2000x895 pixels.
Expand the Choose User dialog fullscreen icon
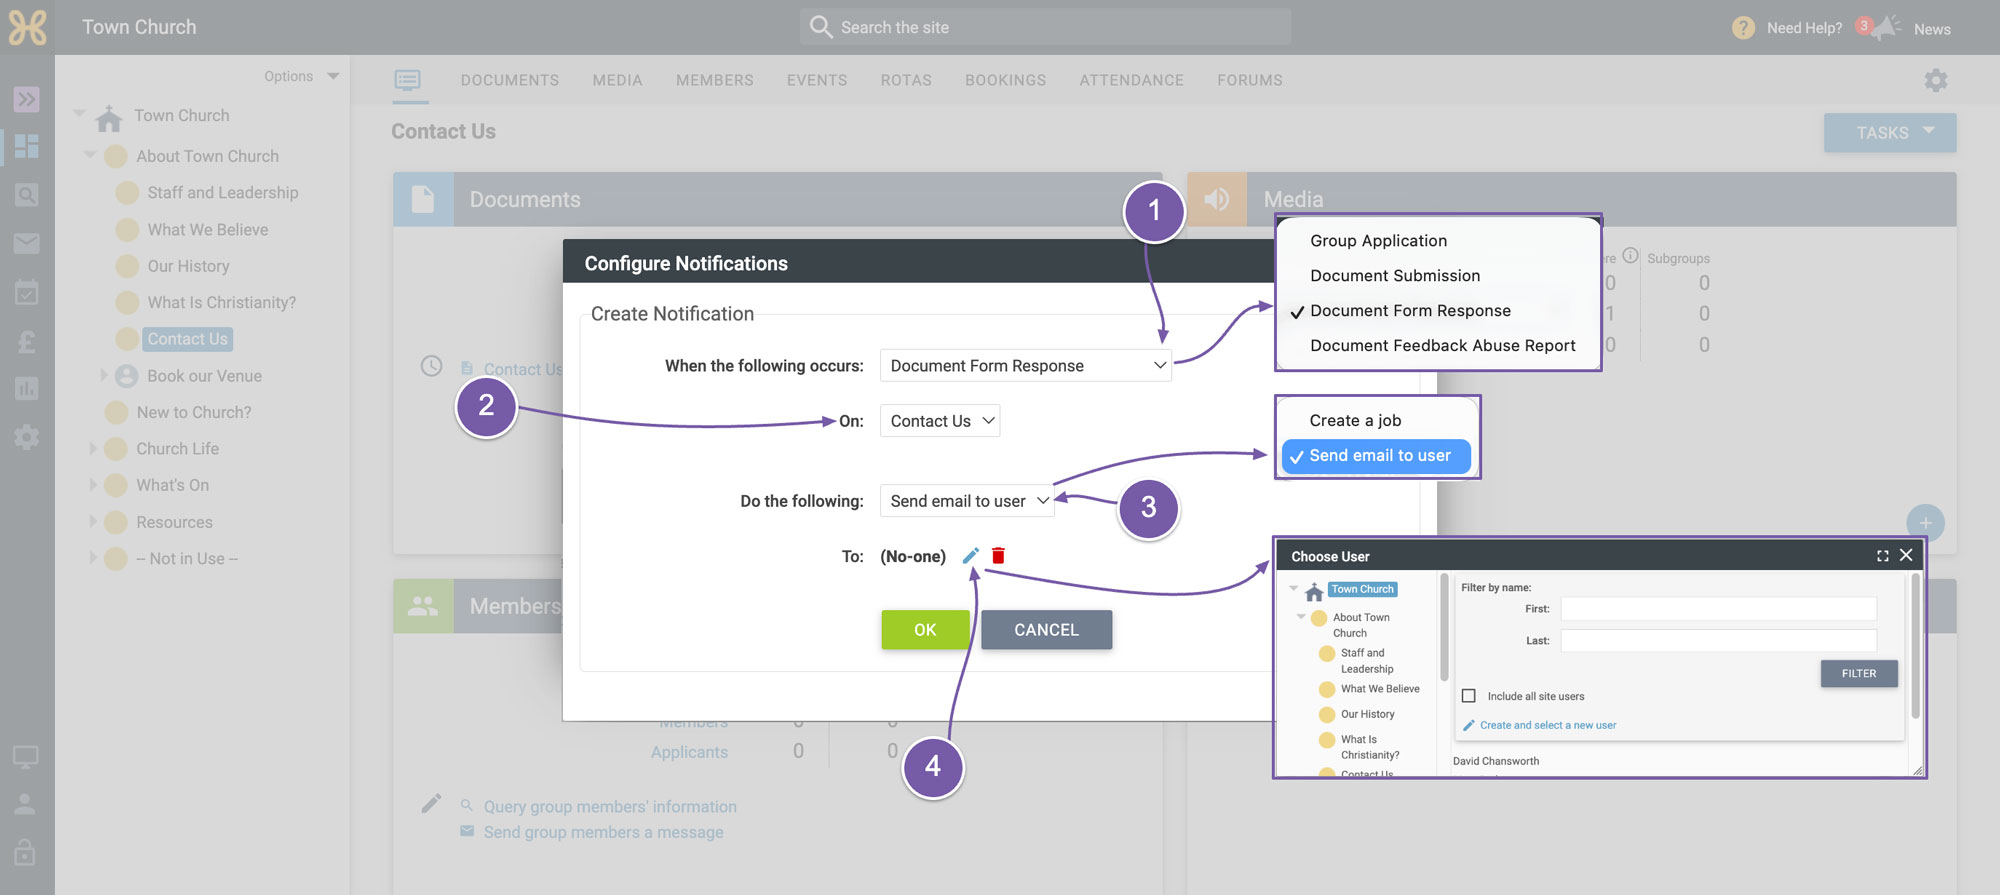point(1883,556)
